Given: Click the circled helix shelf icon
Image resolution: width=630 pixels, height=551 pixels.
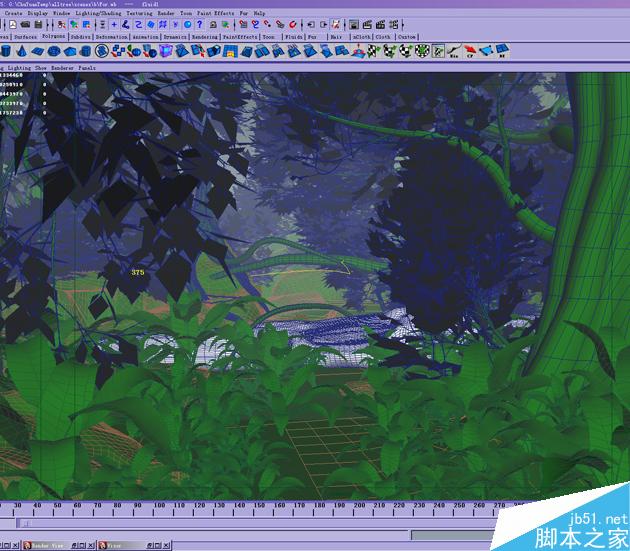Looking at the screenshot, I should pos(102,51).
